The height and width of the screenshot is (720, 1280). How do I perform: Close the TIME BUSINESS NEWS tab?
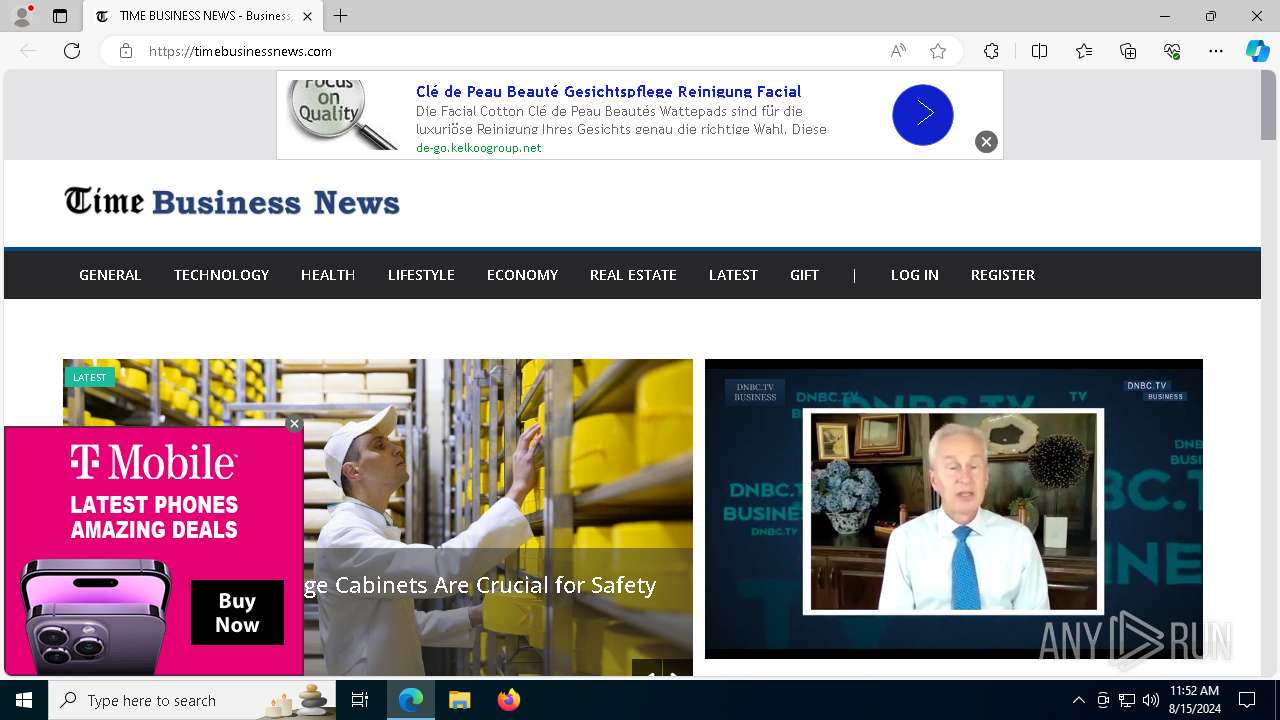307,16
